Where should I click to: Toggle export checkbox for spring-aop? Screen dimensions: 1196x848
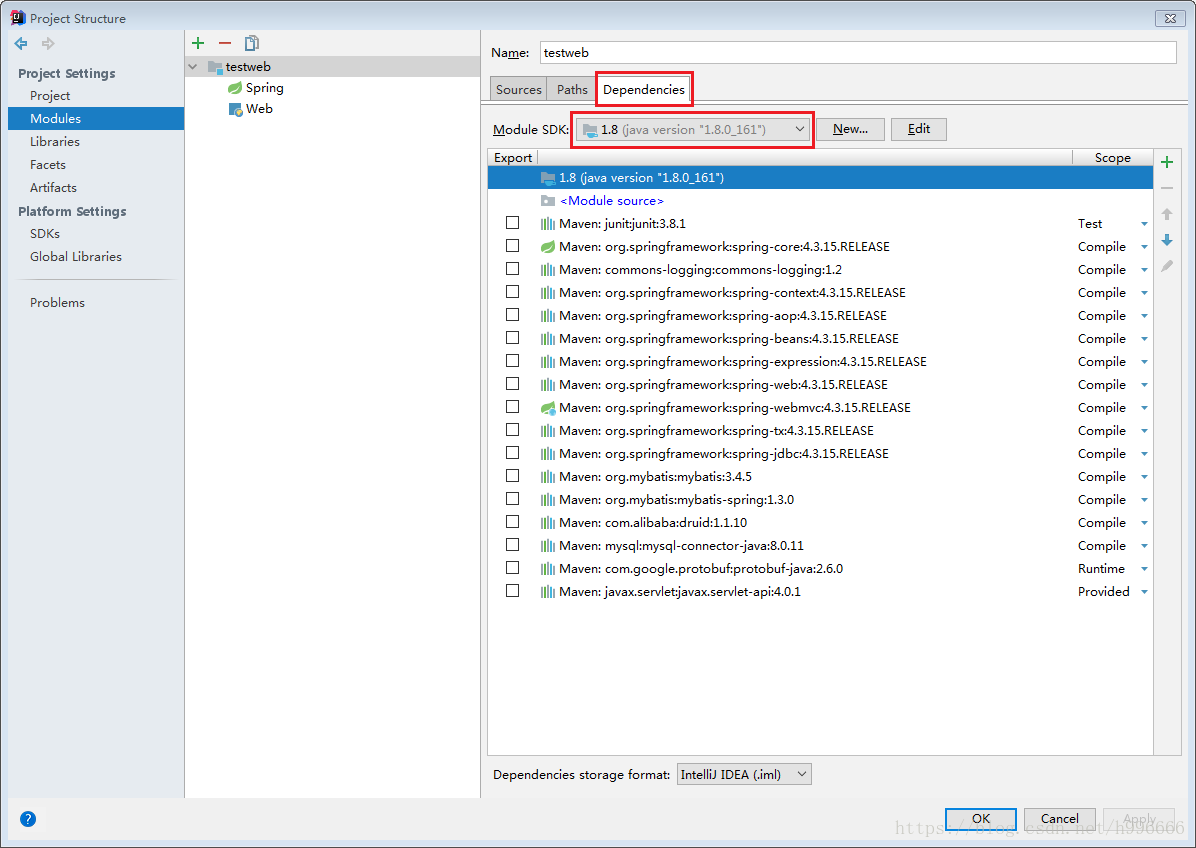[513, 314]
